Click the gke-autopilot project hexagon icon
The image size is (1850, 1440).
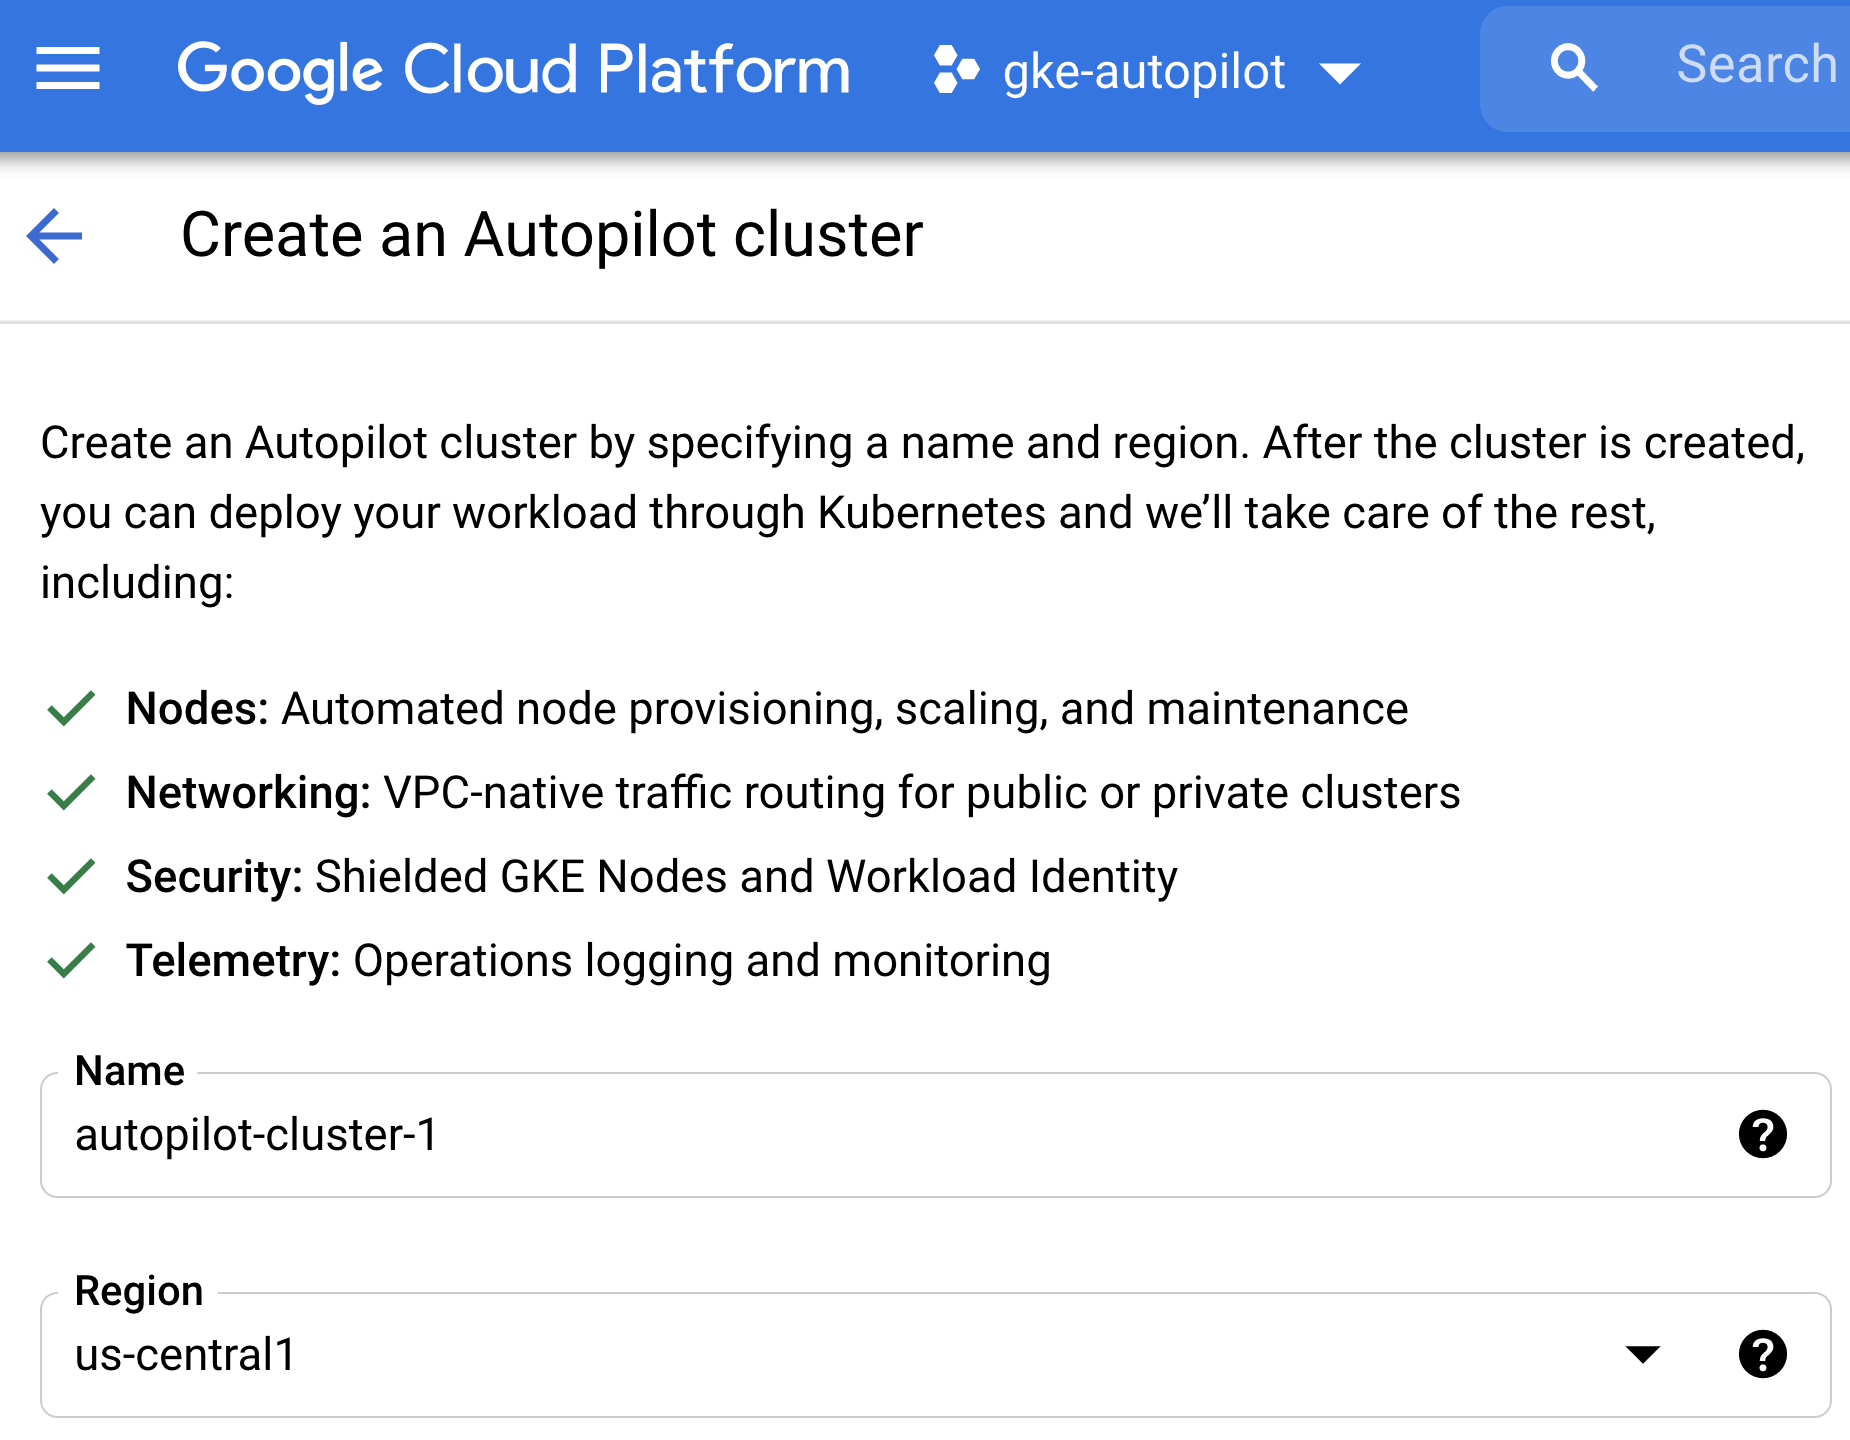(x=955, y=70)
